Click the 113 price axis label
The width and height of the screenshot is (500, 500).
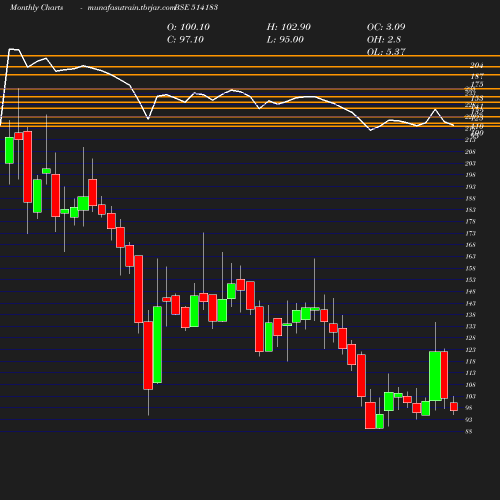(x=470, y=373)
